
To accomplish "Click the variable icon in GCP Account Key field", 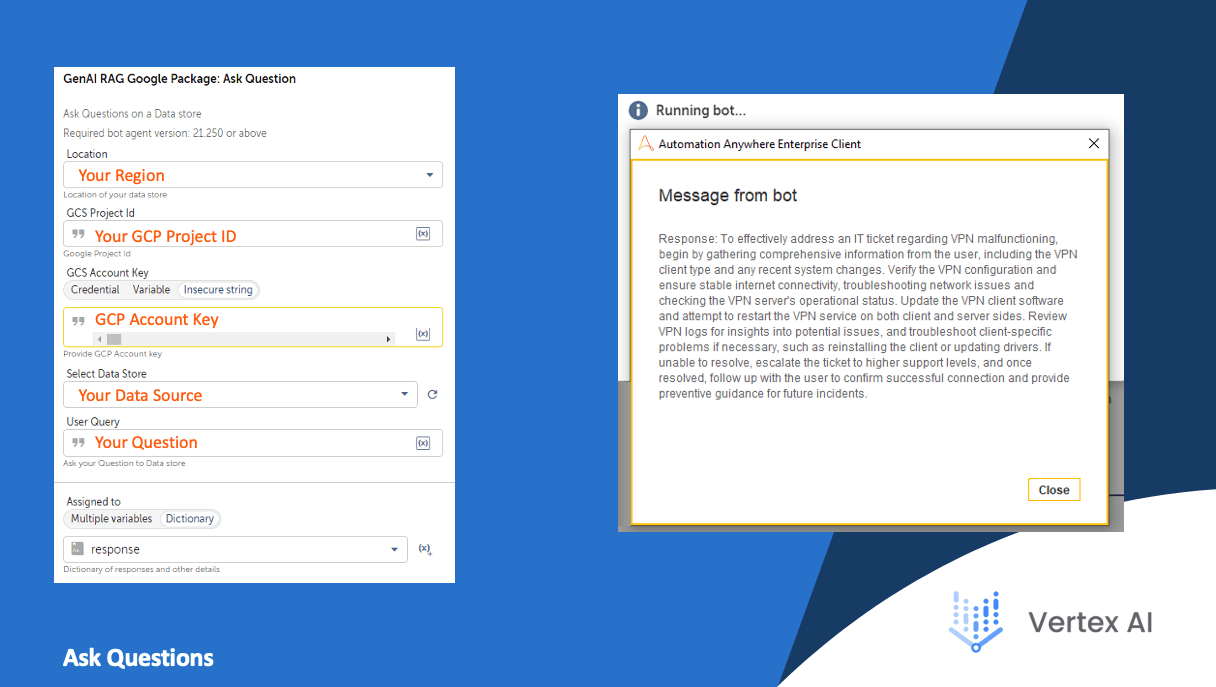I will [423, 334].
